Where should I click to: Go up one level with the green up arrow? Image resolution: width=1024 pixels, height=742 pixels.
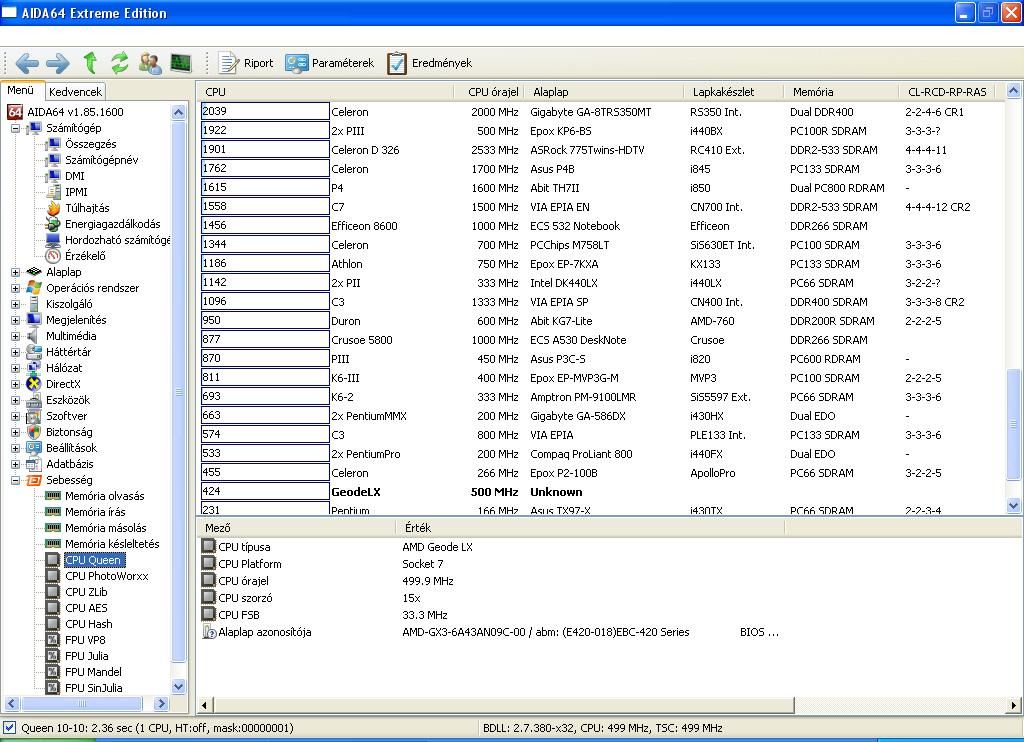pos(90,63)
